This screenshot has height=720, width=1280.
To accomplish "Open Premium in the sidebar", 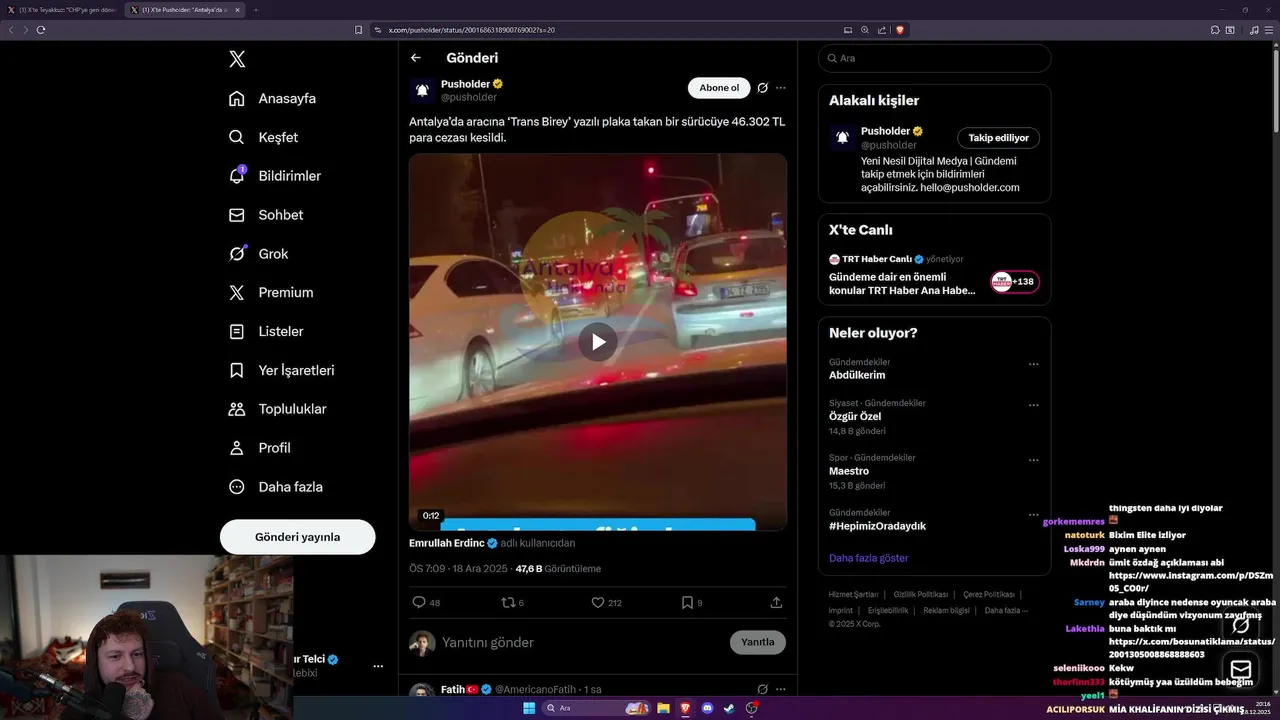I will [271, 293].
